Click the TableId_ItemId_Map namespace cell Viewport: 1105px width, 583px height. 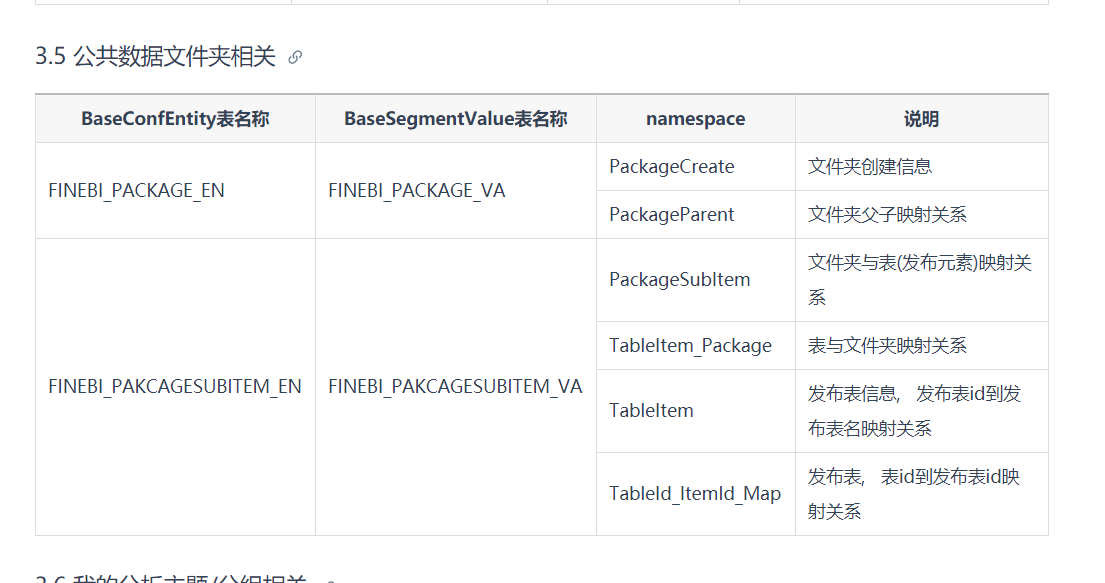click(696, 494)
